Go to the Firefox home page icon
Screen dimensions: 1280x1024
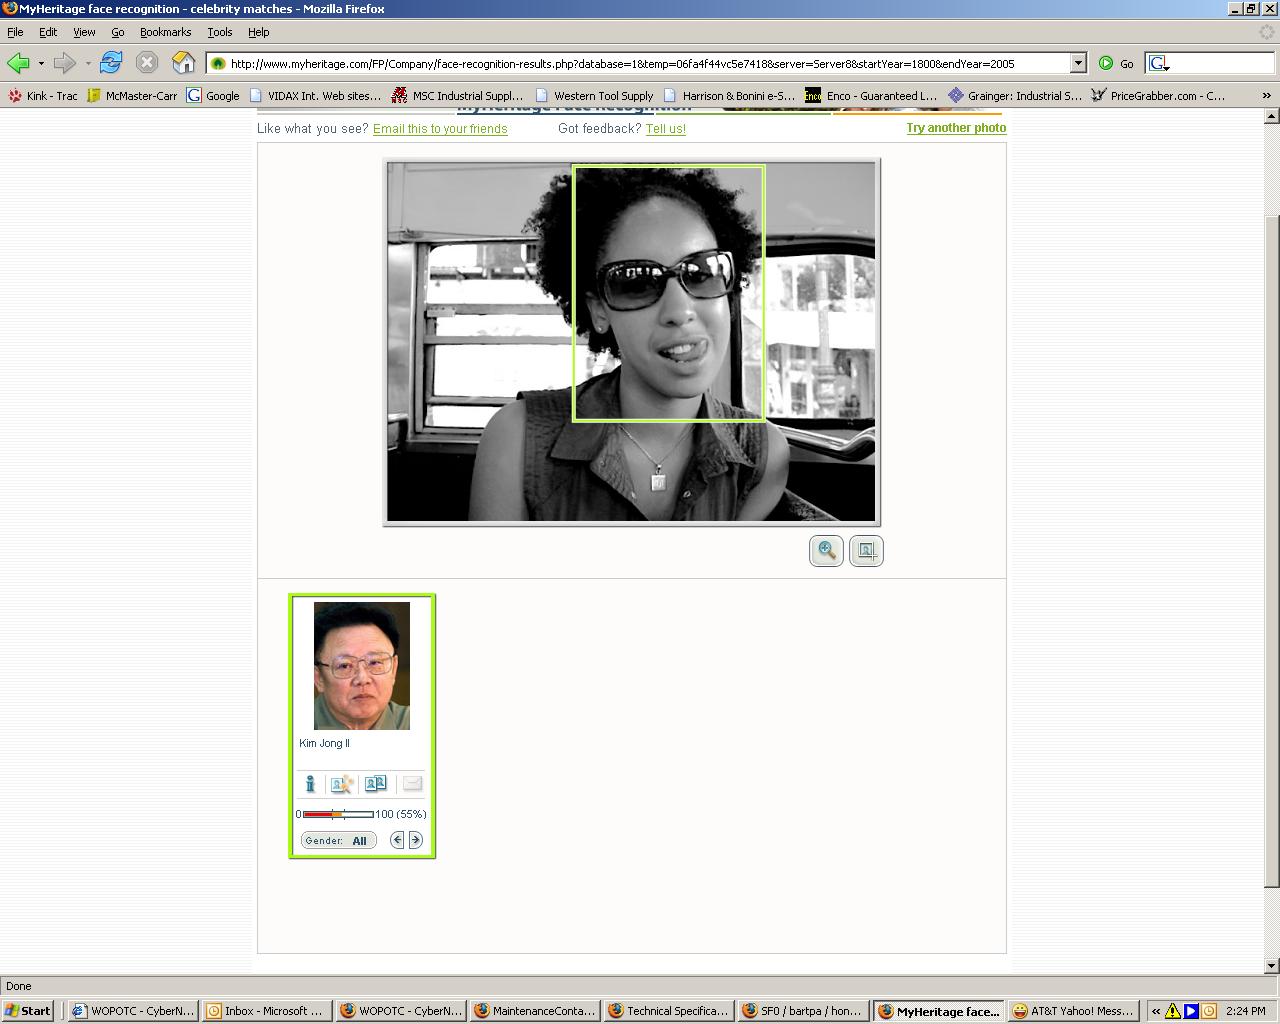[183, 63]
